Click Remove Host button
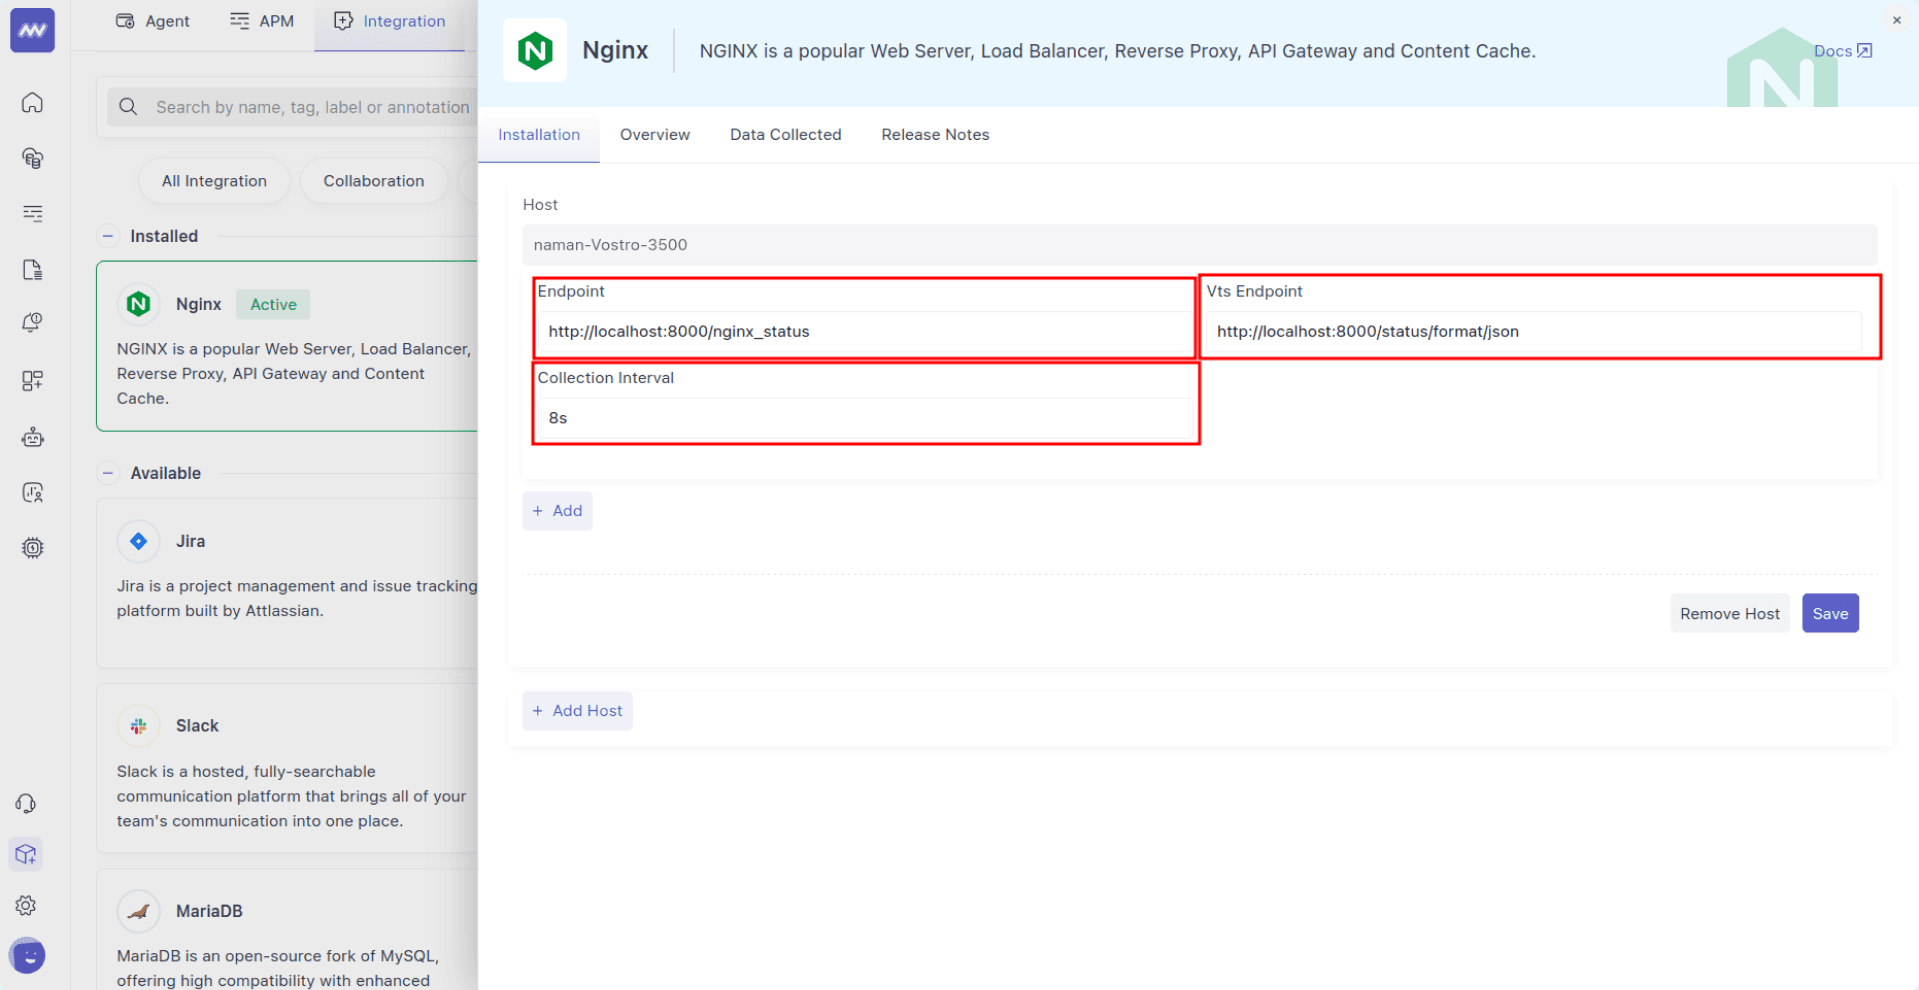This screenshot has height=990, width=1919. 1730,614
